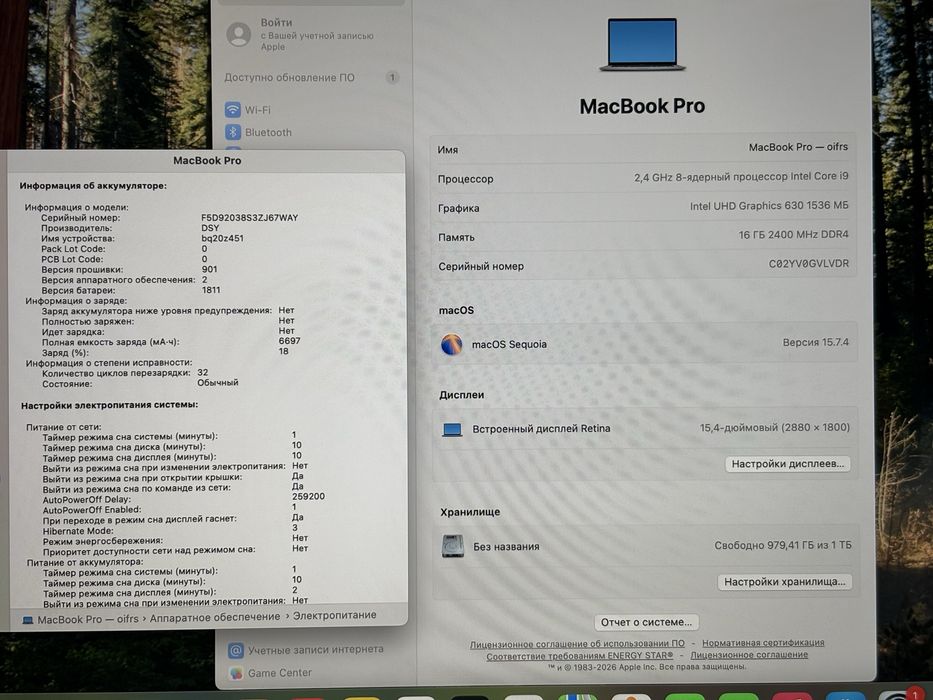Viewport: 933px width, 700px height.
Task: Open Настройки дисплеев button
Action: tap(787, 464)
